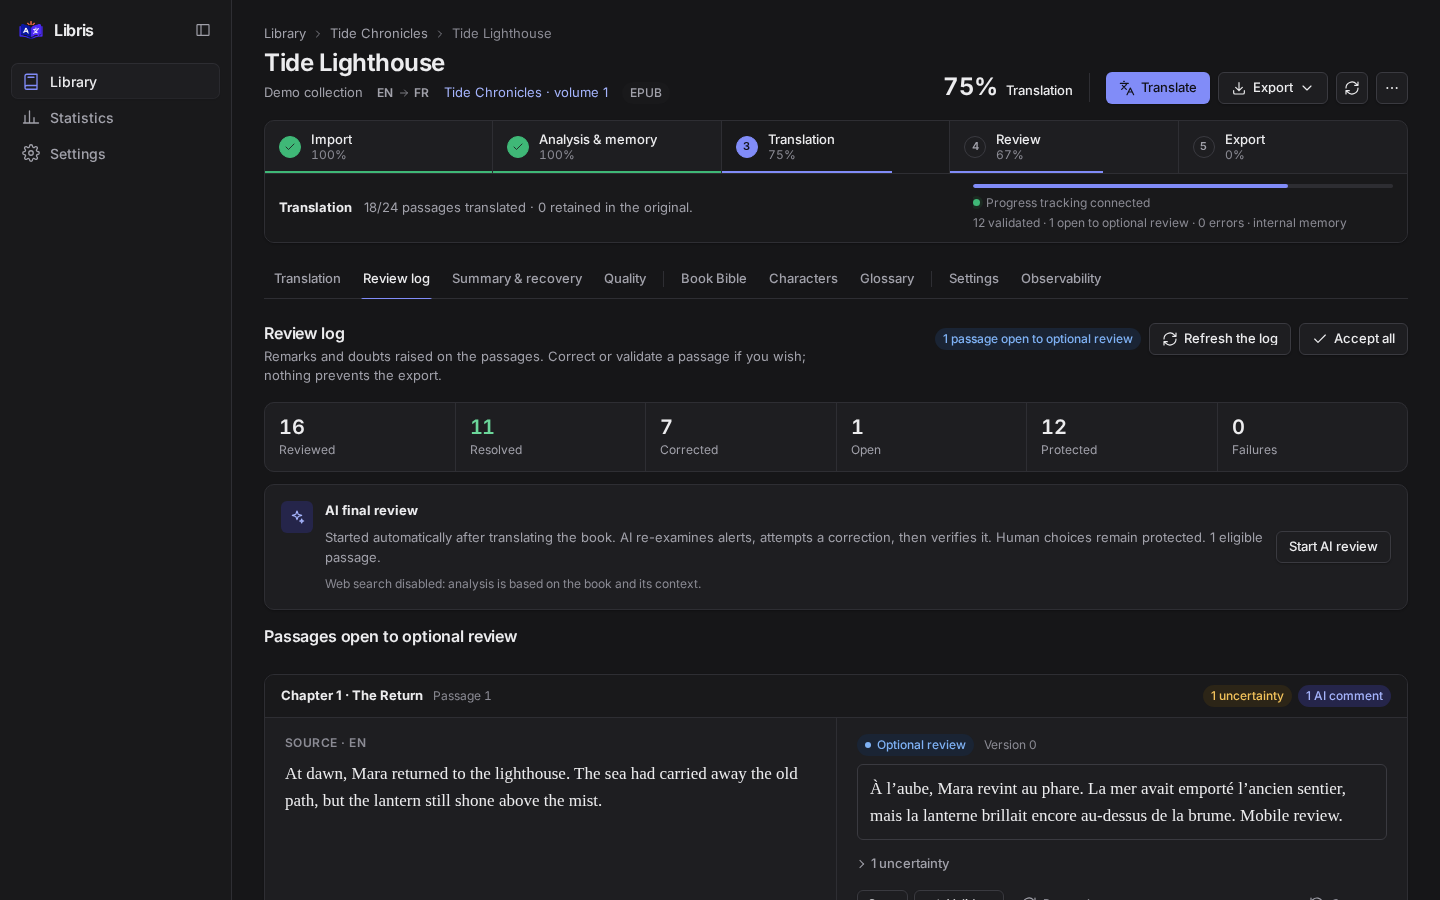Open Settings in the sidebar
Screen dimensions: 1440x900
(x=115, y=154)
